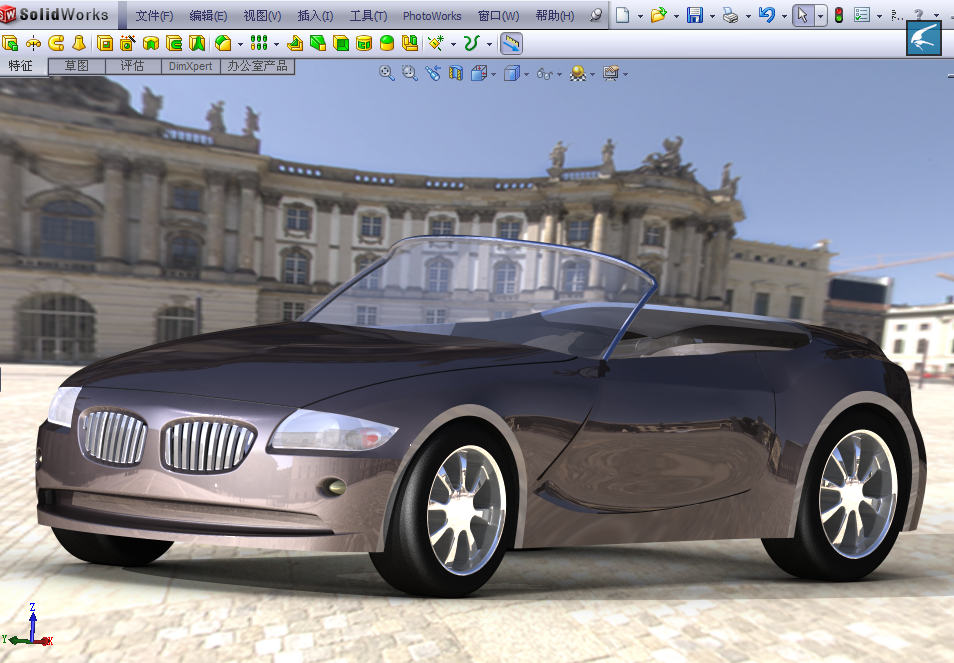The height and width of the screenshot is (663, 954).
Task: Click the Section View icon
Action: pos(456,74)
